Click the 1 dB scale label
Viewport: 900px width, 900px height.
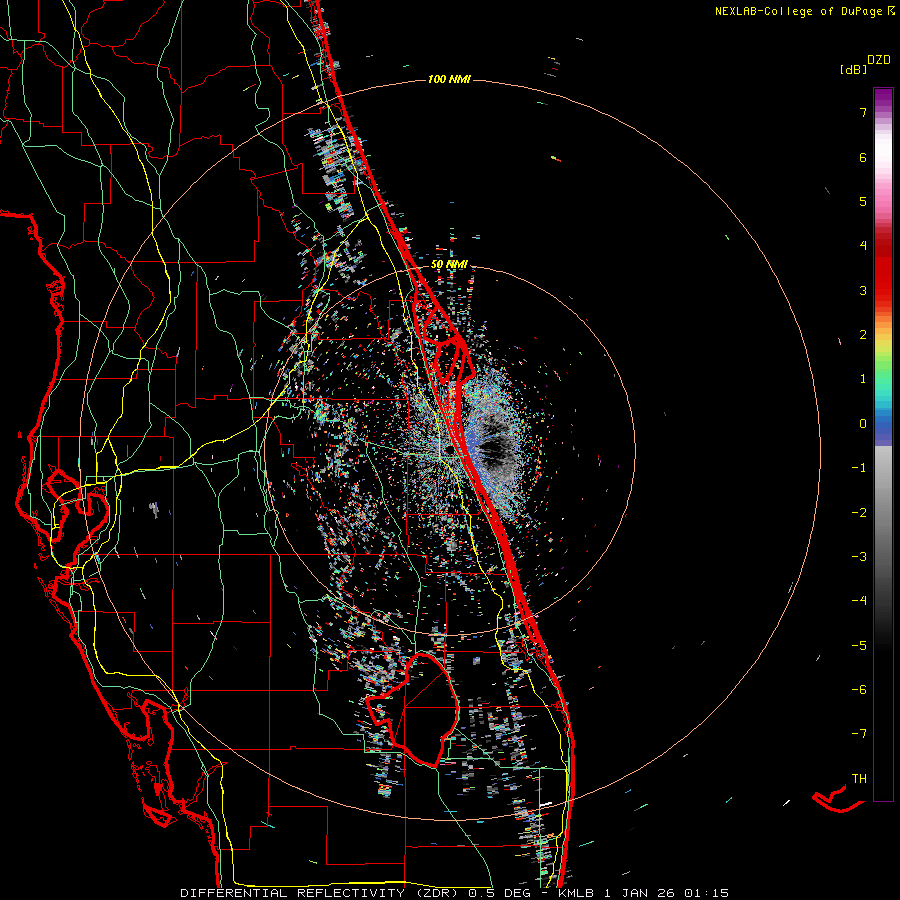863,379
